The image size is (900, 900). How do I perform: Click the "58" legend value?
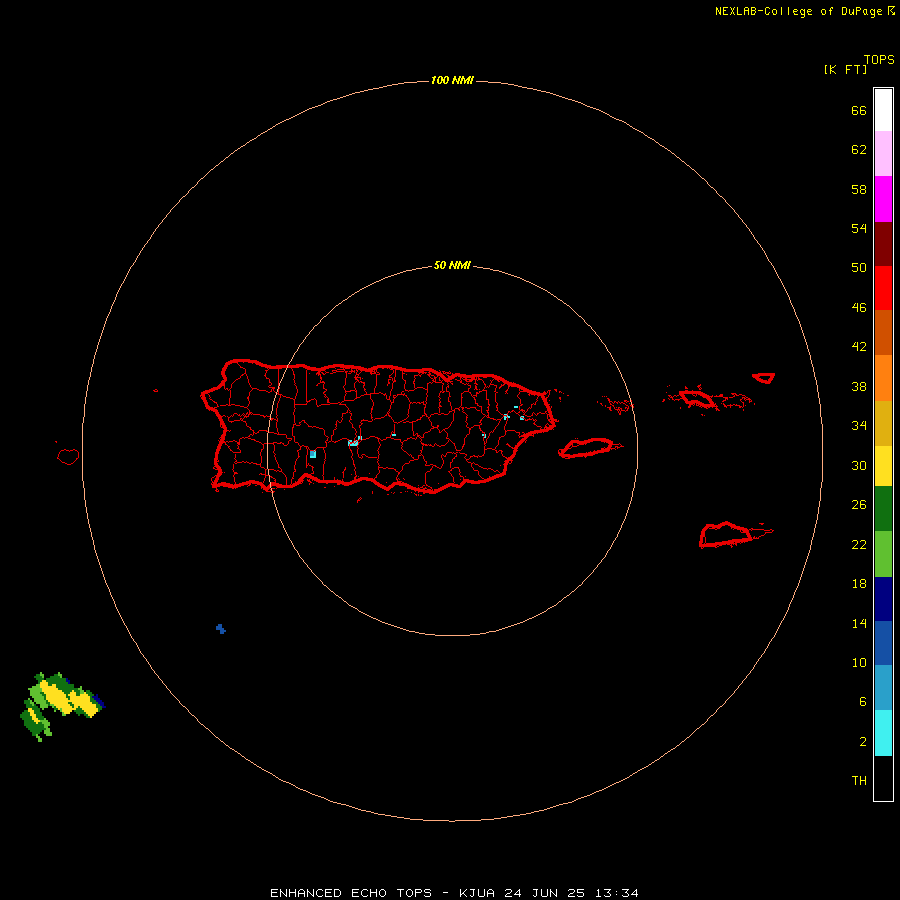pyautogui.click(x=859, y=189)
